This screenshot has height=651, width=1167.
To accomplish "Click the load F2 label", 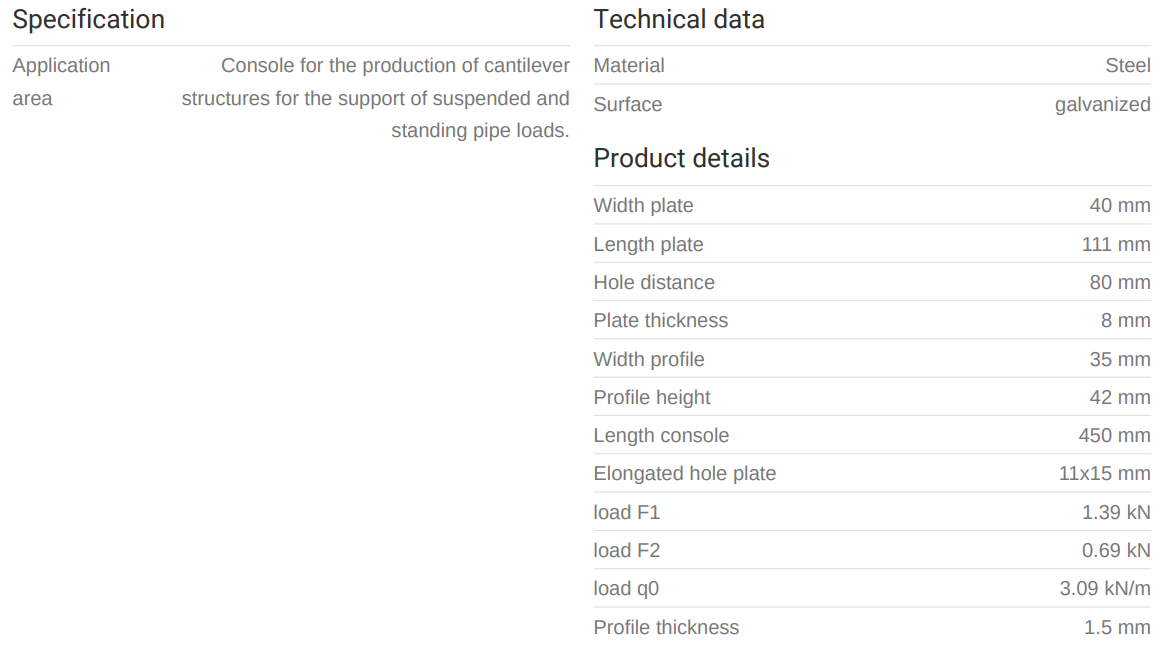I will pos(626,551).
